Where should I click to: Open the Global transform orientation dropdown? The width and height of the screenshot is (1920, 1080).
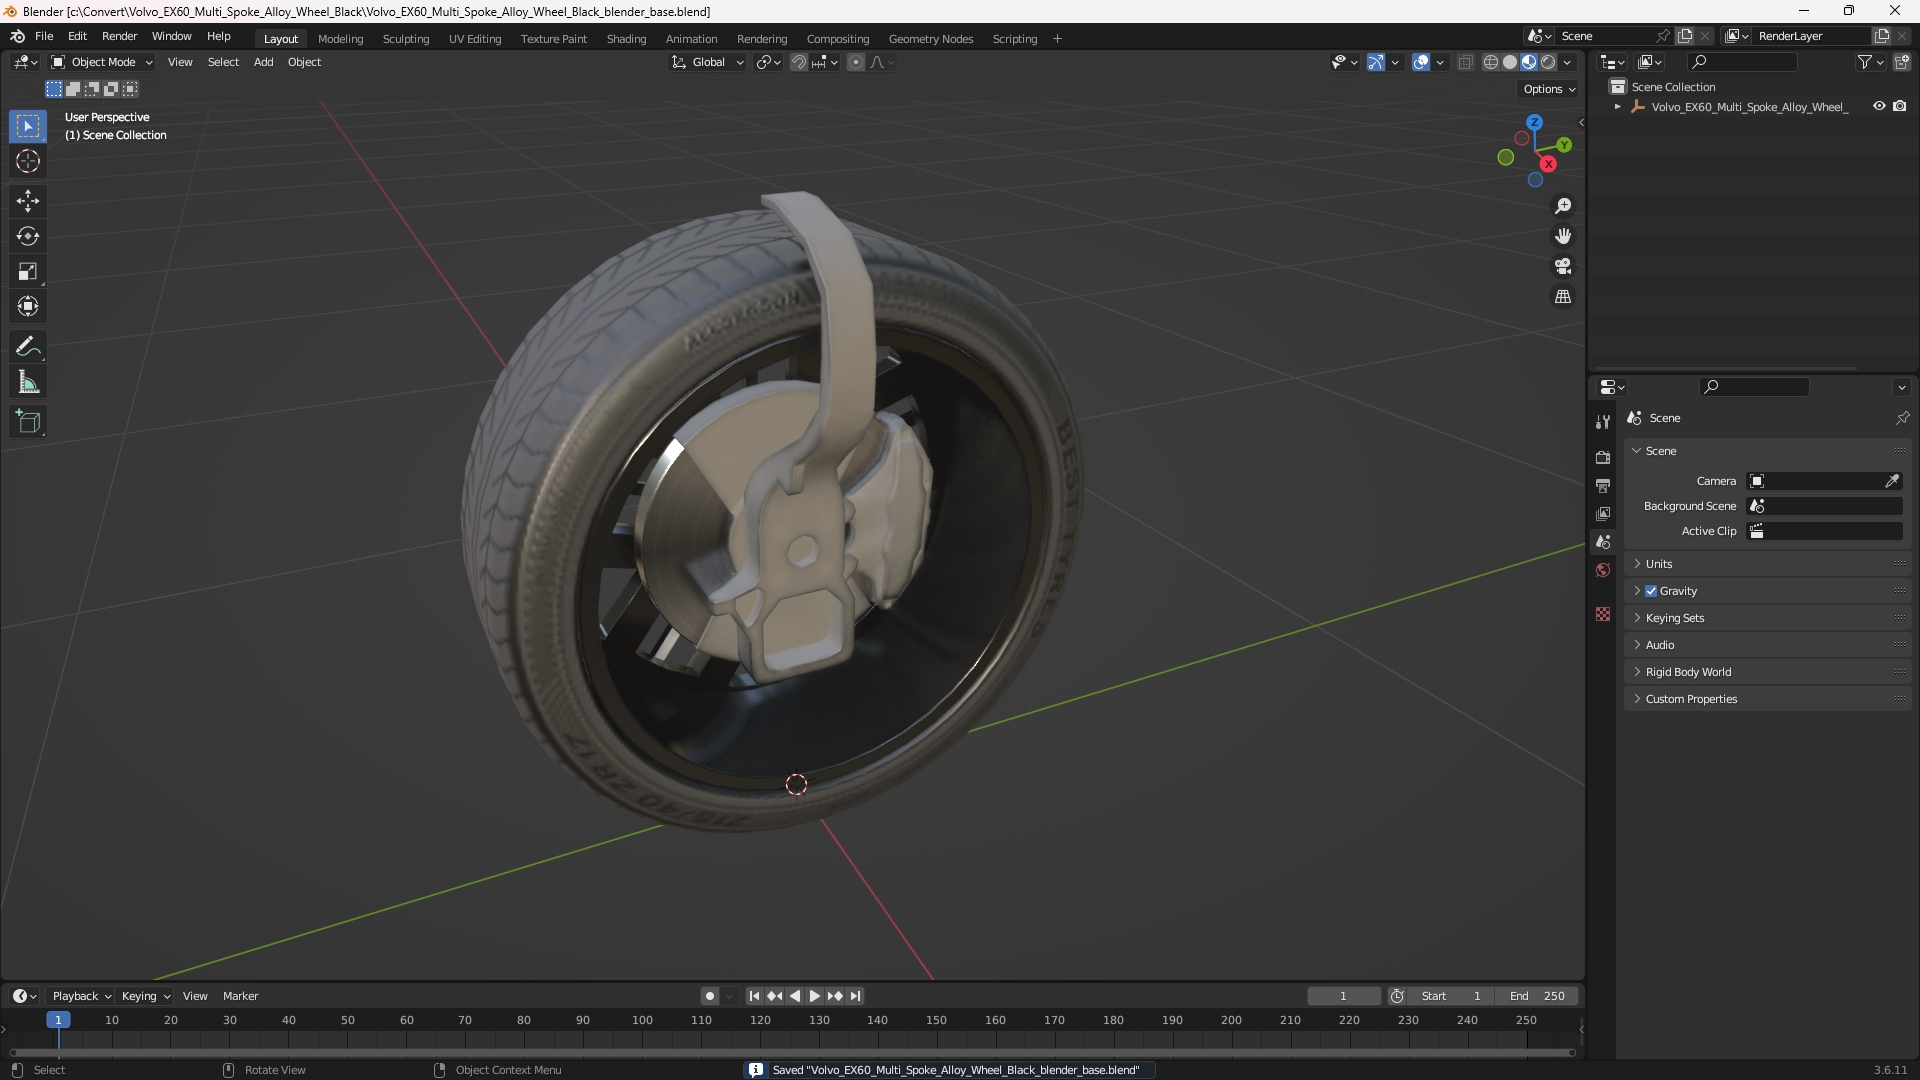[x=708, y=62]
